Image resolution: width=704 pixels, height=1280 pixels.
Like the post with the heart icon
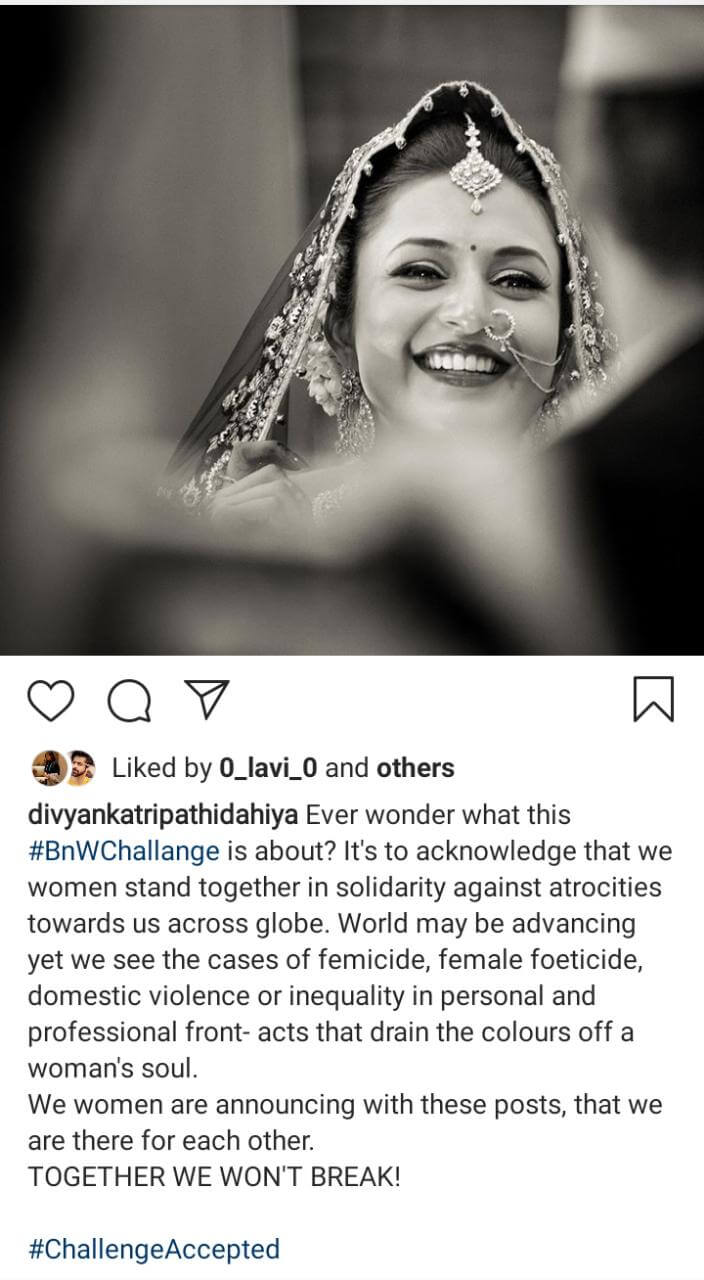coord(51,700)
